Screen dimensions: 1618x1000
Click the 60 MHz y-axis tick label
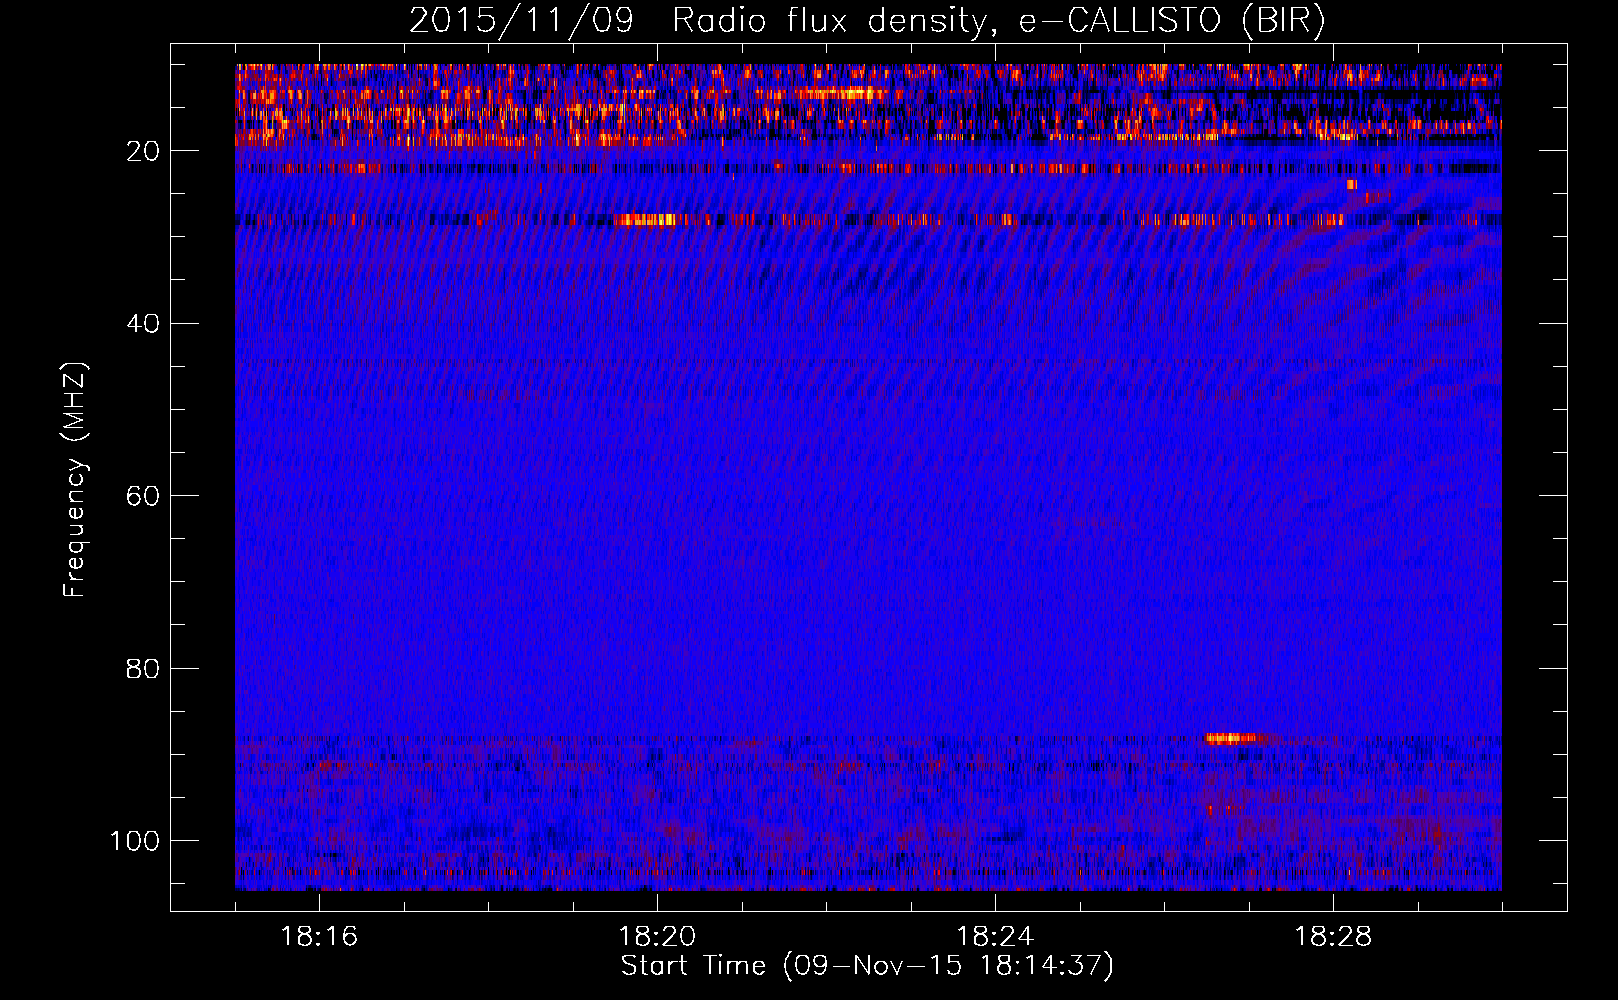[x=143, y=496]
